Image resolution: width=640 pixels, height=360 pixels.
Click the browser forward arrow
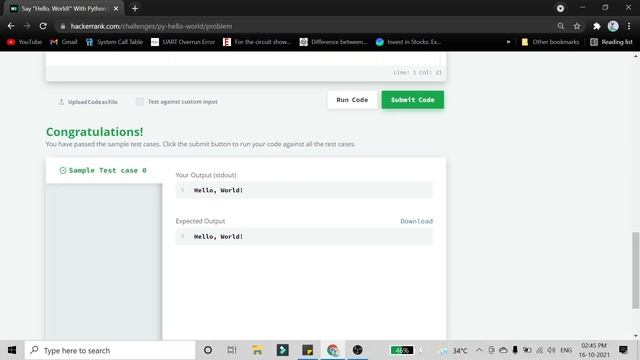coord(27,26)
